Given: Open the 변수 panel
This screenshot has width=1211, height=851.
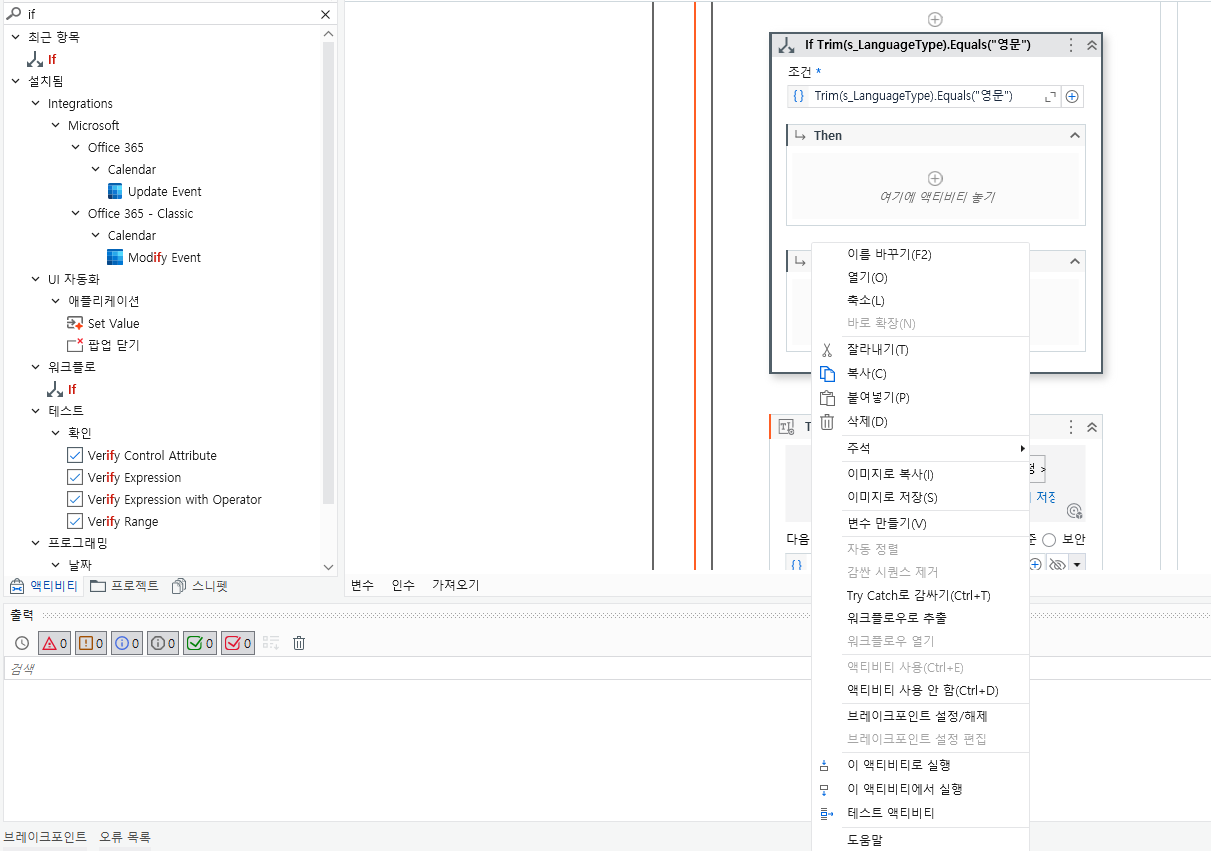Looking at the screenshot, I should pyautogui.click(x=362, y=585).
